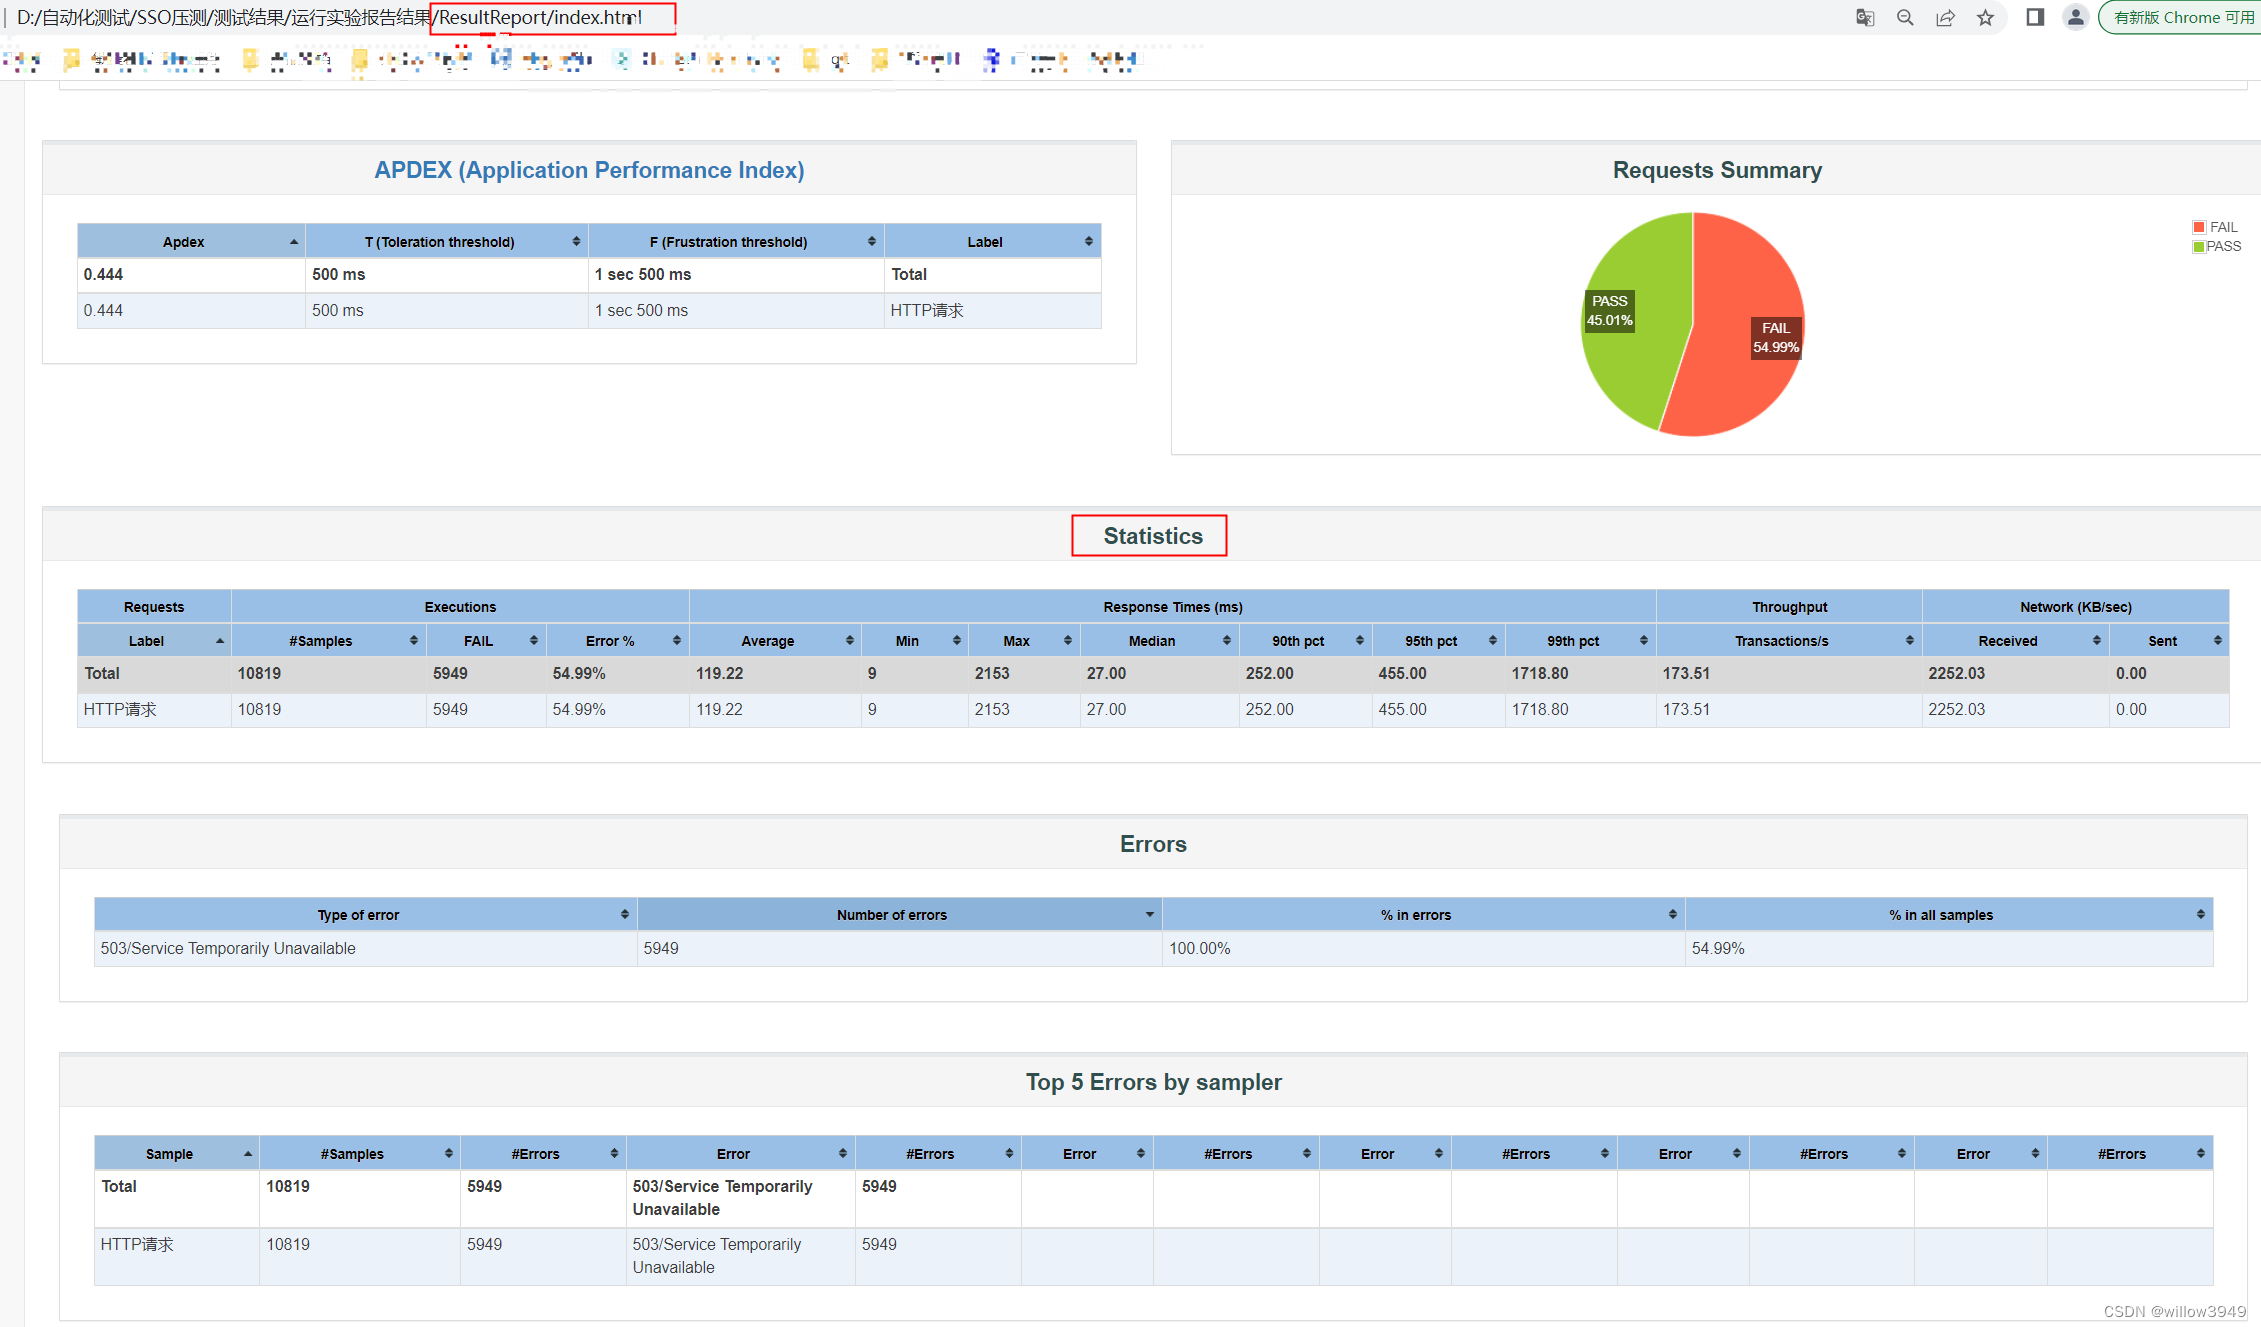The height and width of the screenshot is (1327, 2261).
Task: Click the Google Translate icon in the address bar
Action: [x=1864, y=17]
